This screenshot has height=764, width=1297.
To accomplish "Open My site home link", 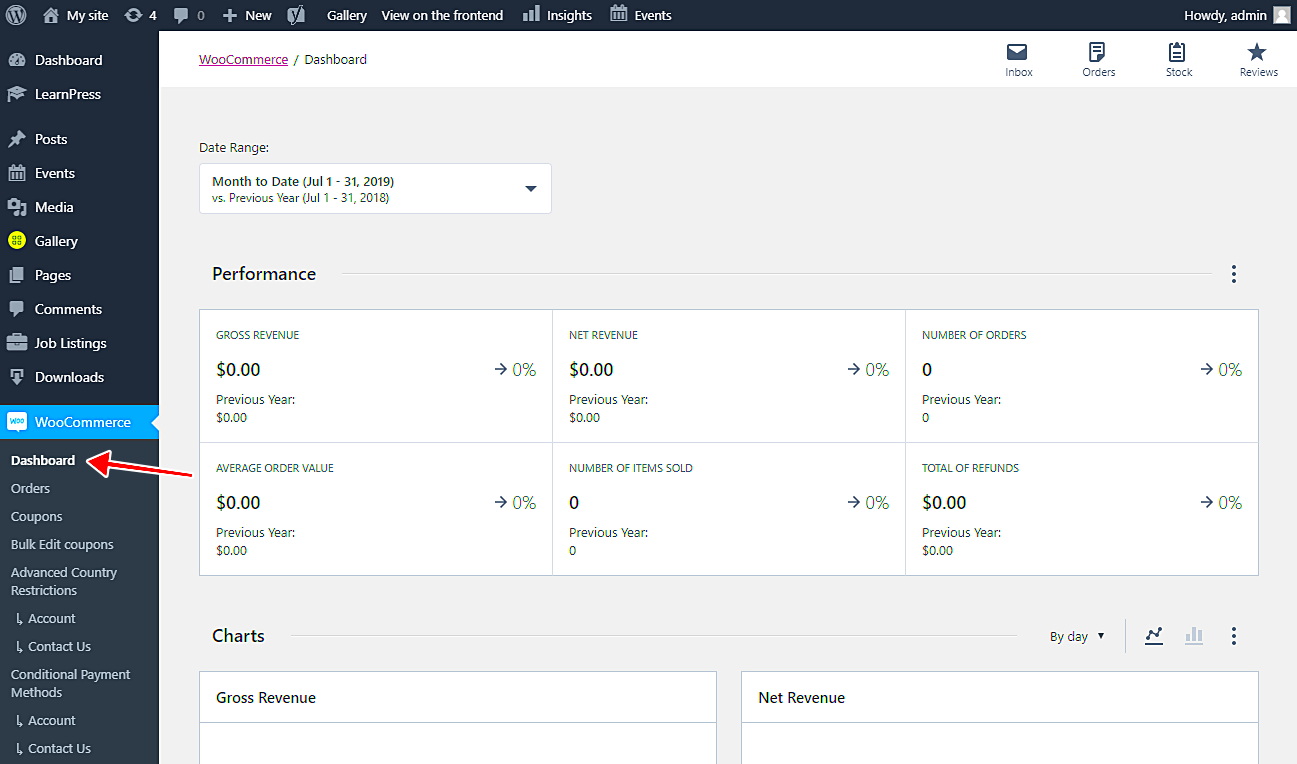I will [76, 15].
